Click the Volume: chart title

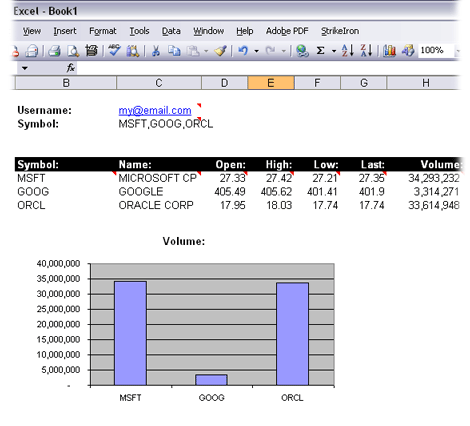tap(184, 241)
